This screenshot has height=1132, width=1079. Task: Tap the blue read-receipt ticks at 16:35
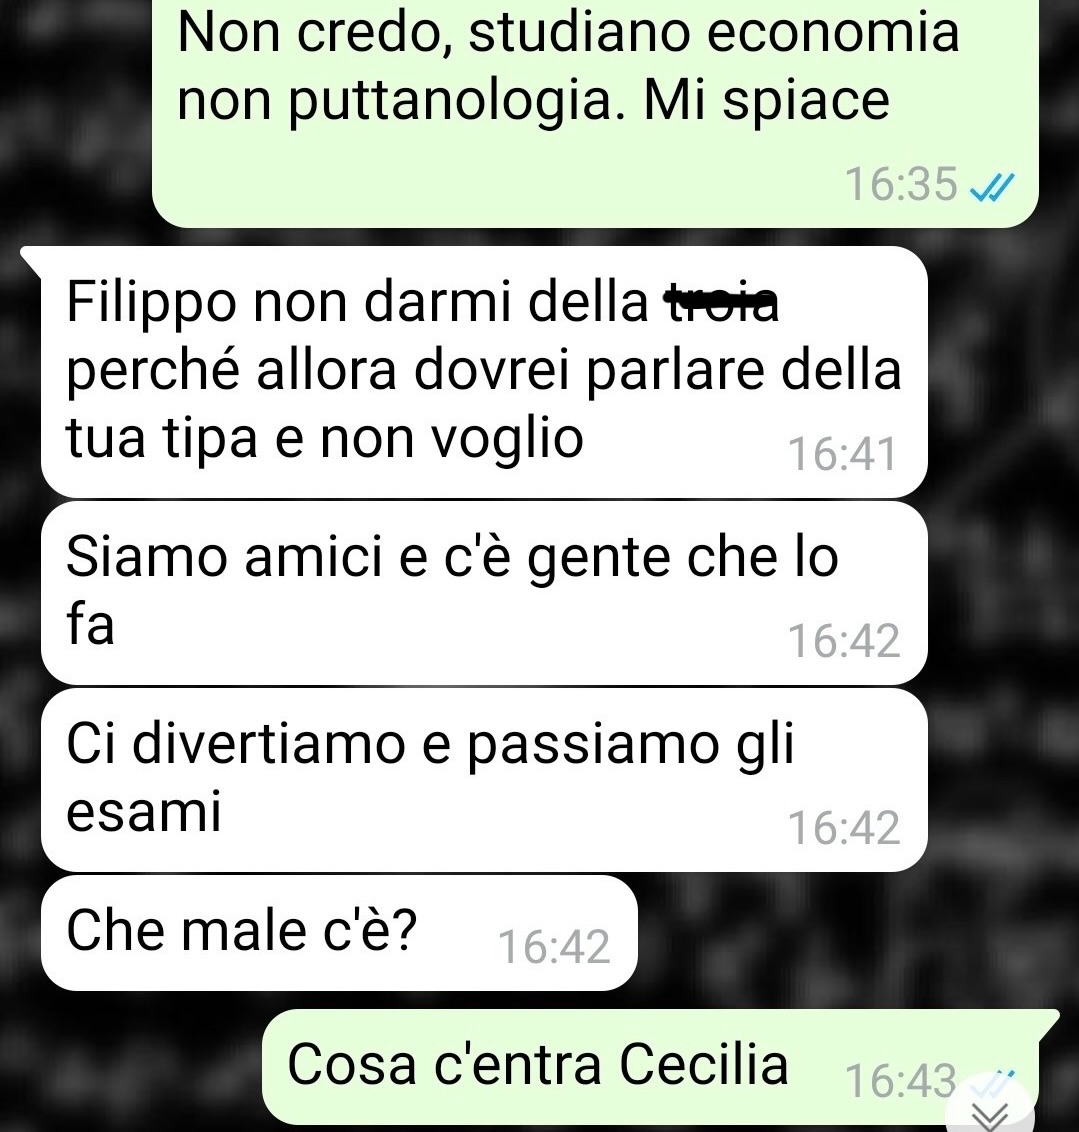992,188
